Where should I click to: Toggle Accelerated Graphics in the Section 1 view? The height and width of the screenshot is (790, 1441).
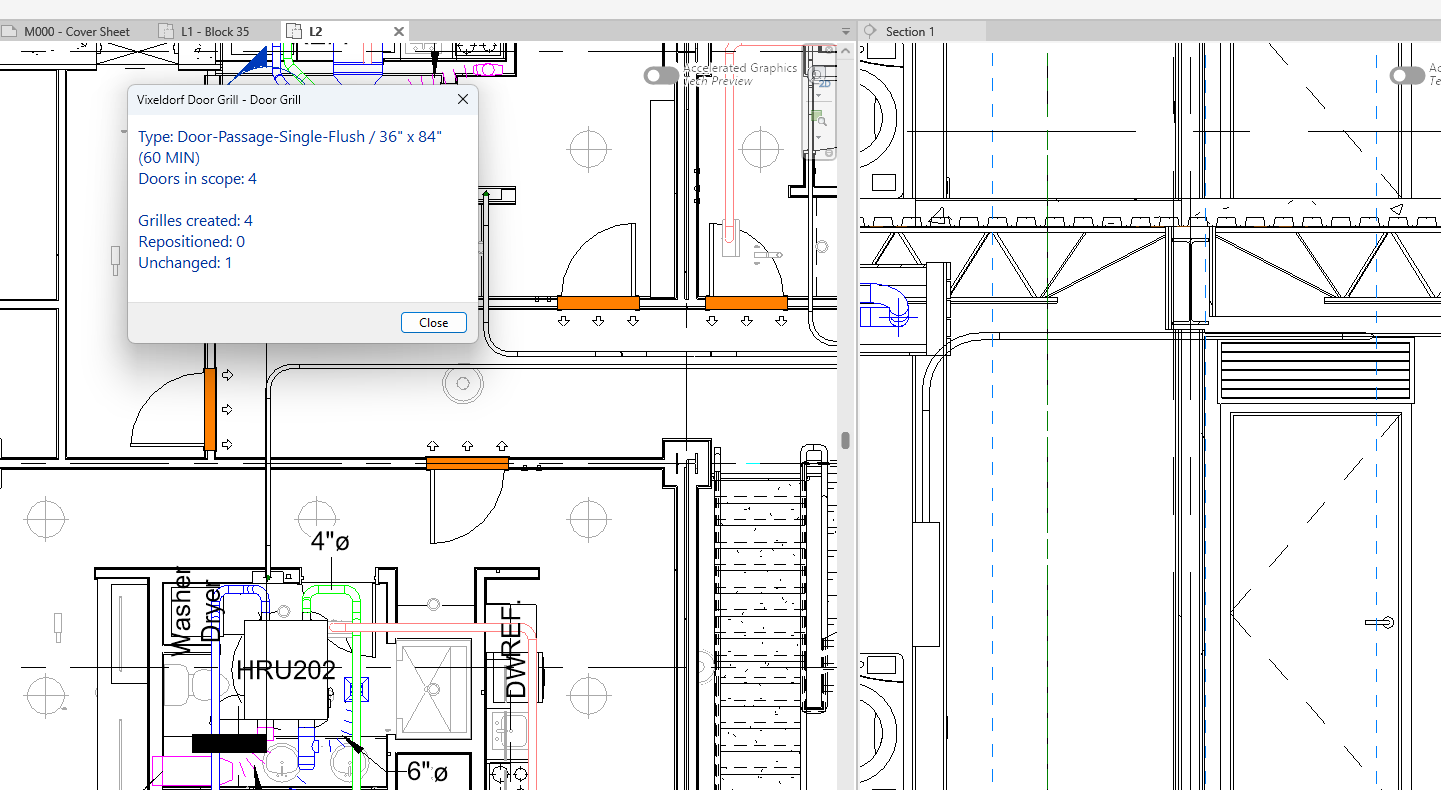1407,76
